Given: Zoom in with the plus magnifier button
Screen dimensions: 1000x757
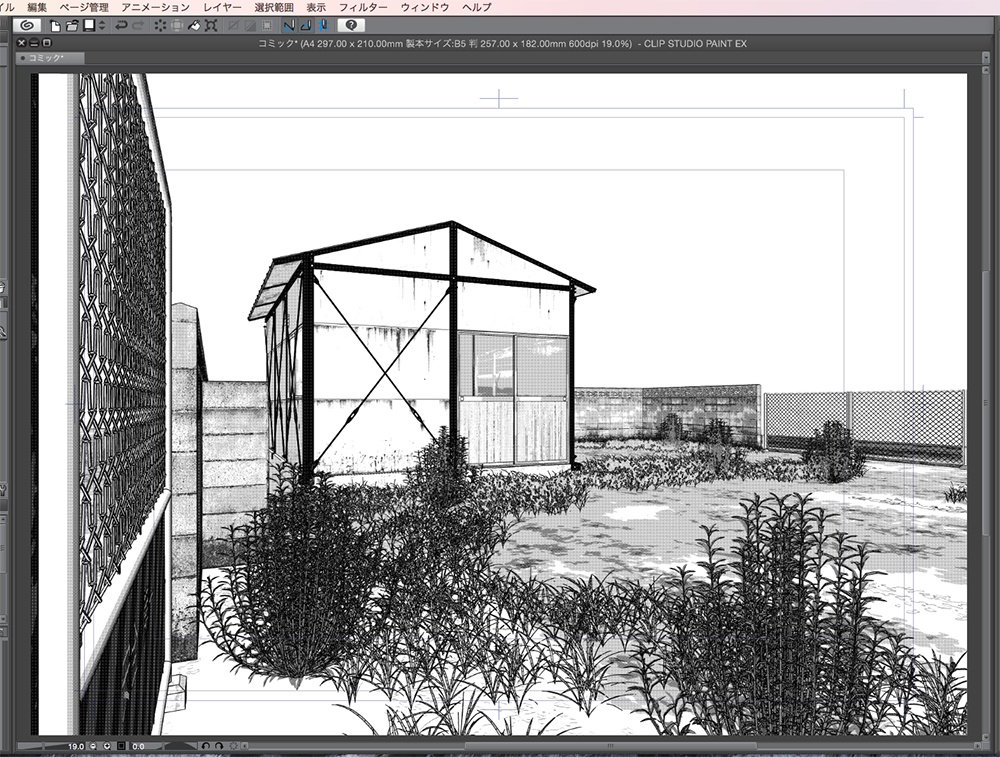Looking at the screenshot, I should coord(107,746).
